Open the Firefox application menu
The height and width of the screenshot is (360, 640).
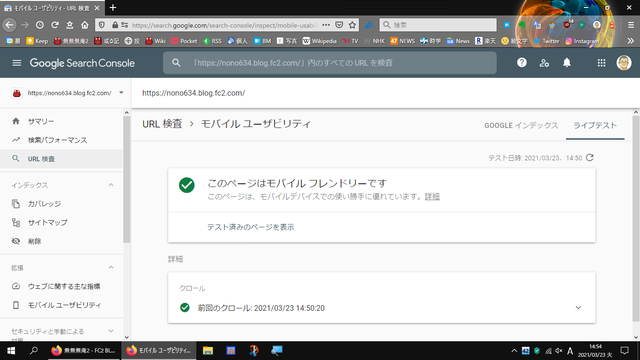(631, 25)
